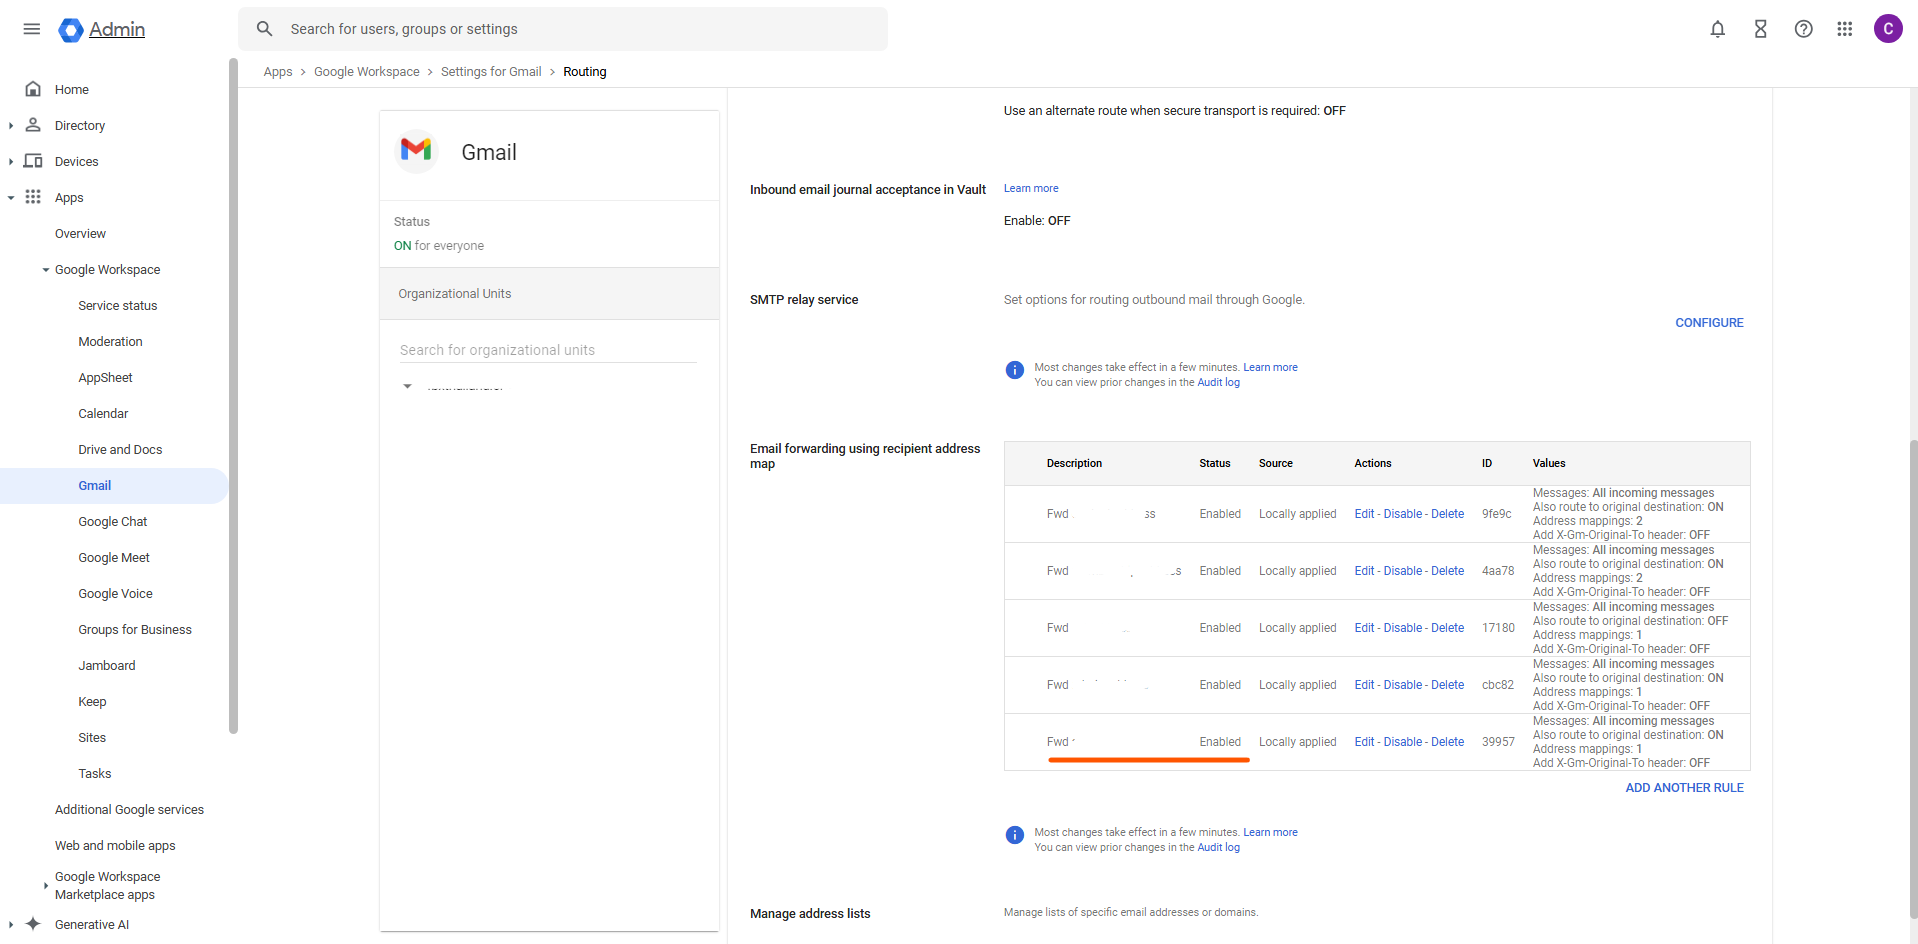Open Overview in sidebar
The width and height of the screenshot is (1918, 944).
tap(80, 233)
